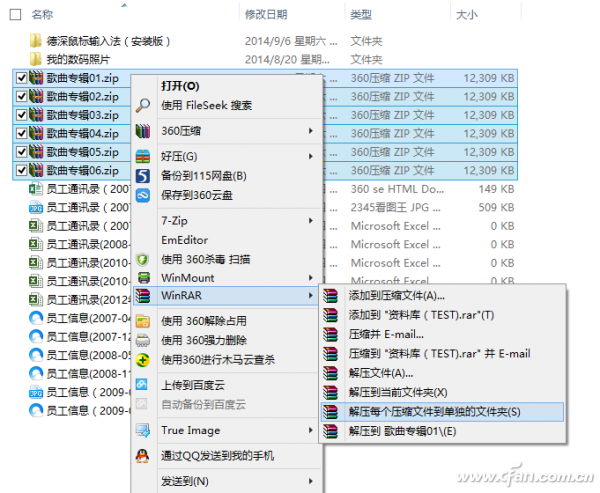Click the 360云盘 cloud icon
The image size is (600, 493).
[x=143, y=196]
